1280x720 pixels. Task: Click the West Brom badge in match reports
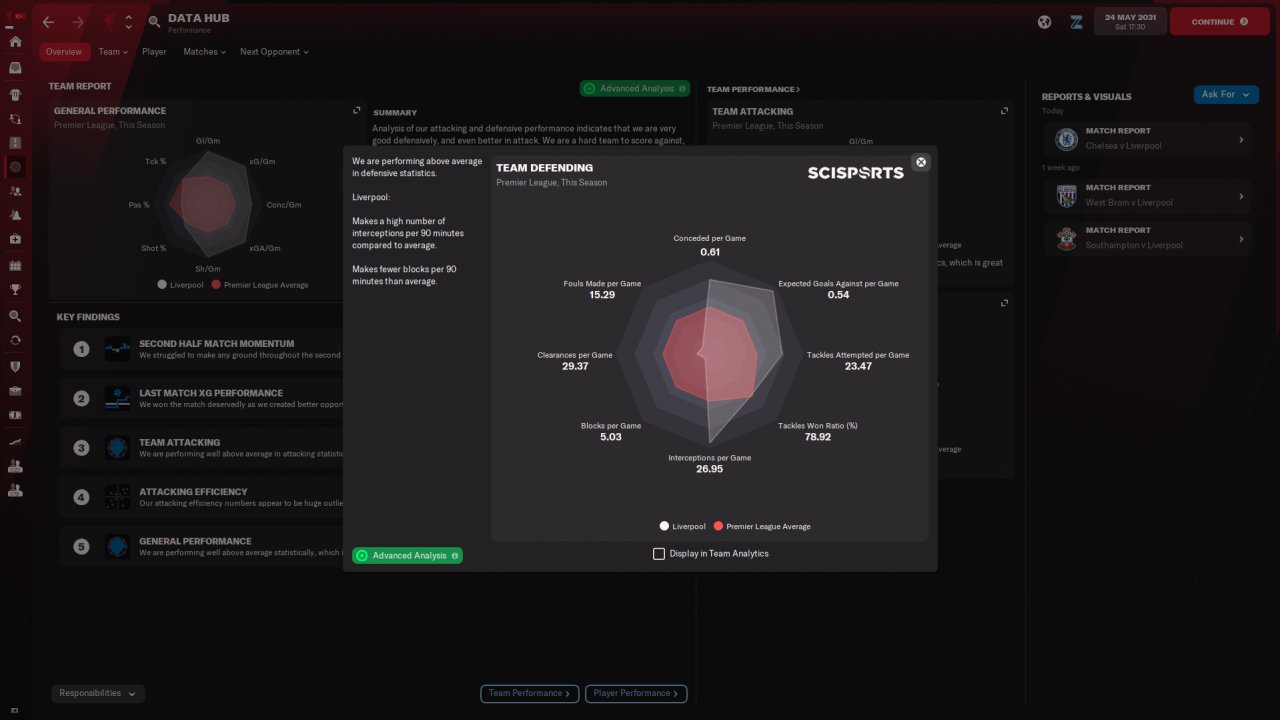pyautogui.click(x=1066, y=195)
